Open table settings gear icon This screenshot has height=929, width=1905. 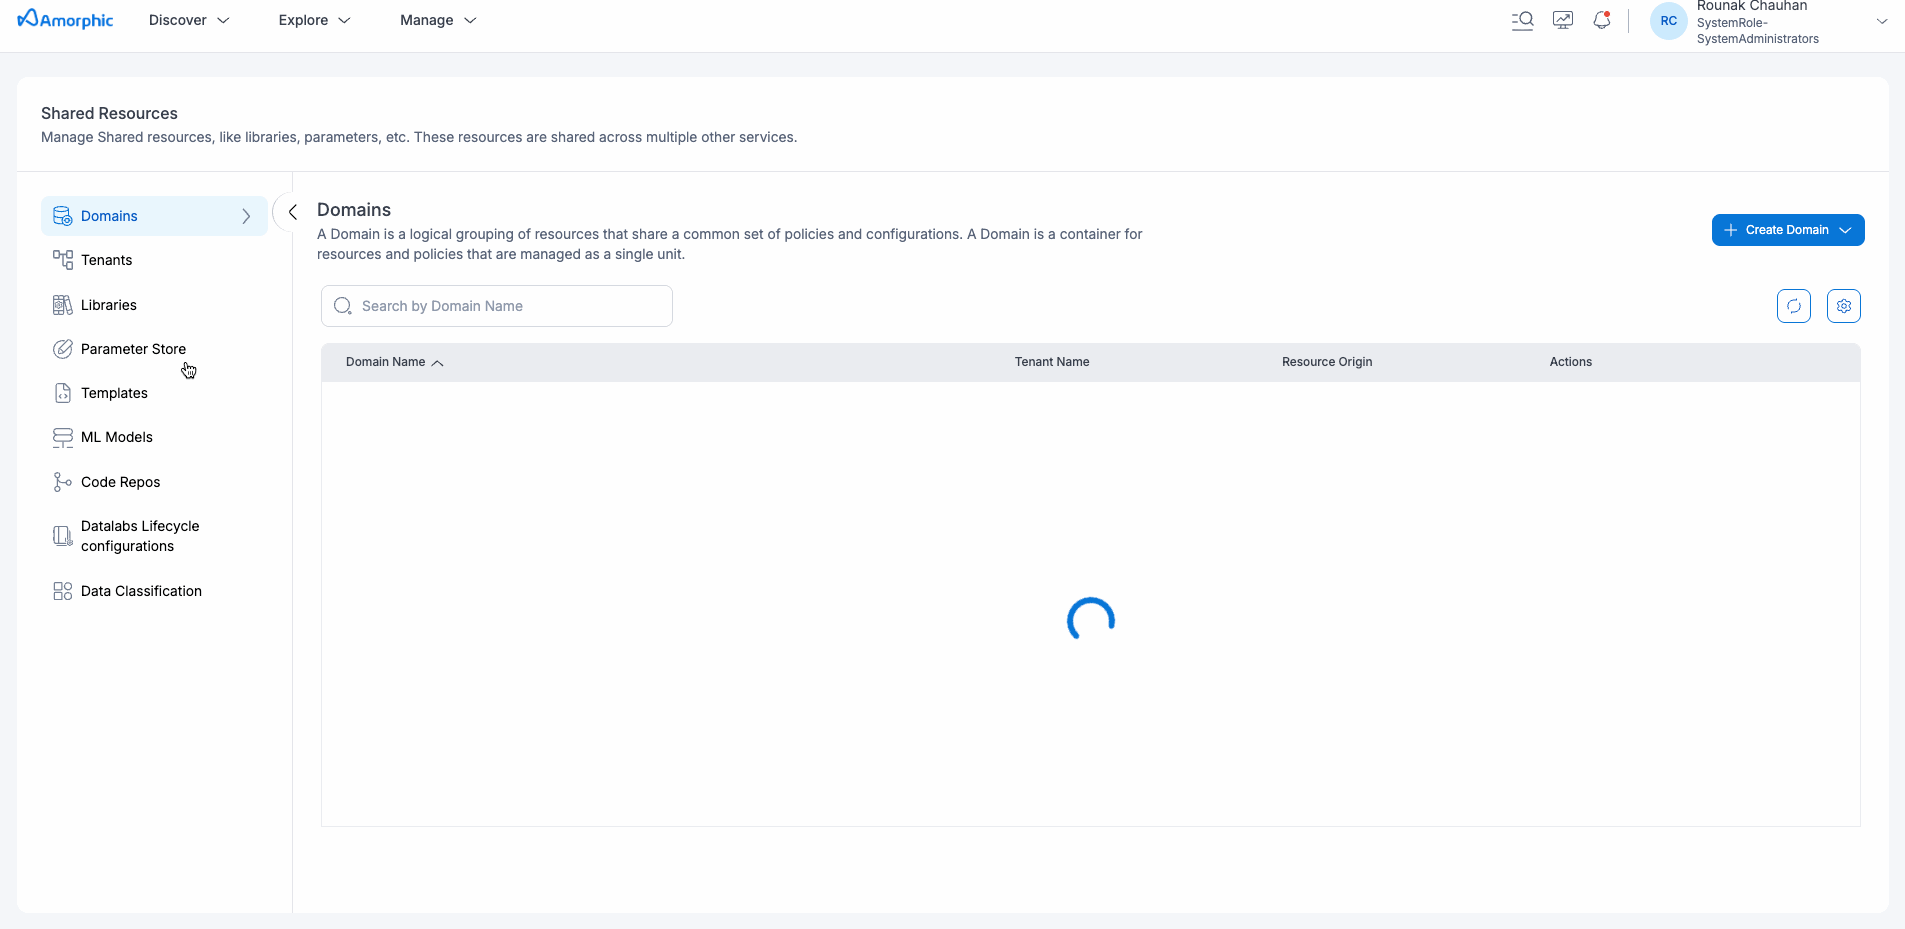[1843, 306]
